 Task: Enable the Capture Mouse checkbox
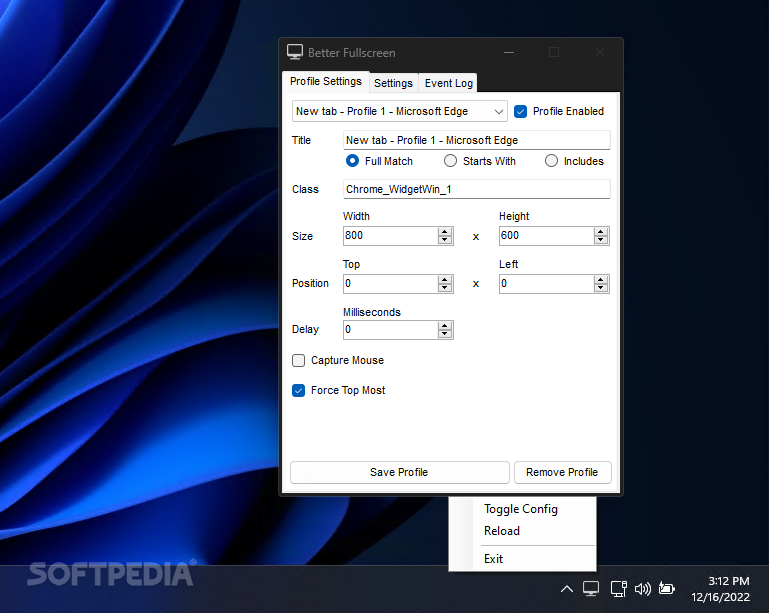[298, 360]
